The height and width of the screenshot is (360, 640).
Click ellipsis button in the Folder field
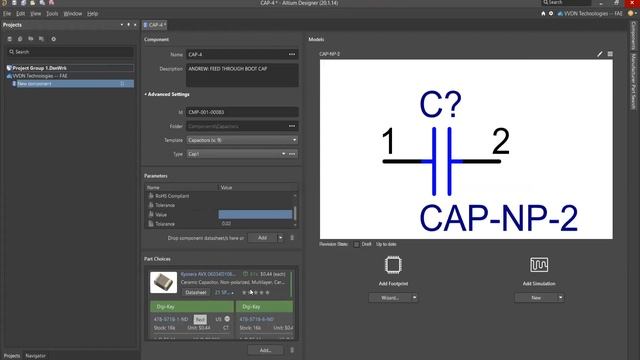pos(292,126)
